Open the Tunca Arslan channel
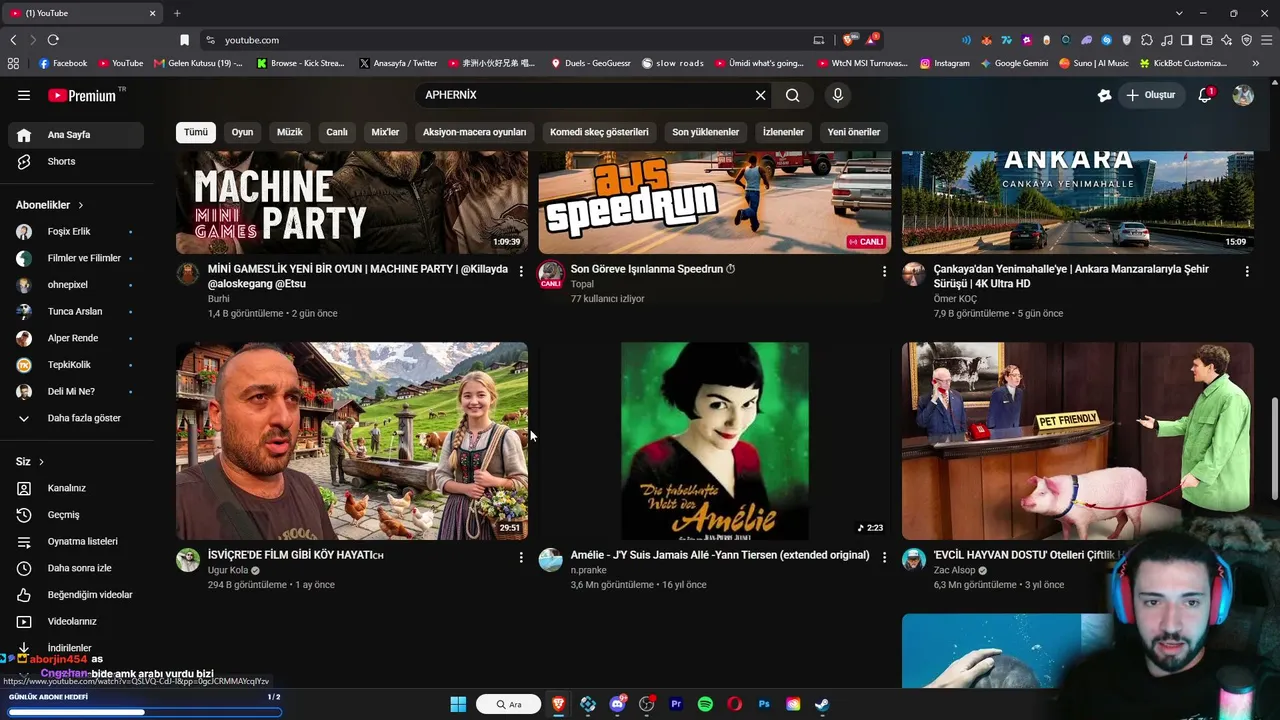Screen dimensions: 1280x720 [76, 311]
